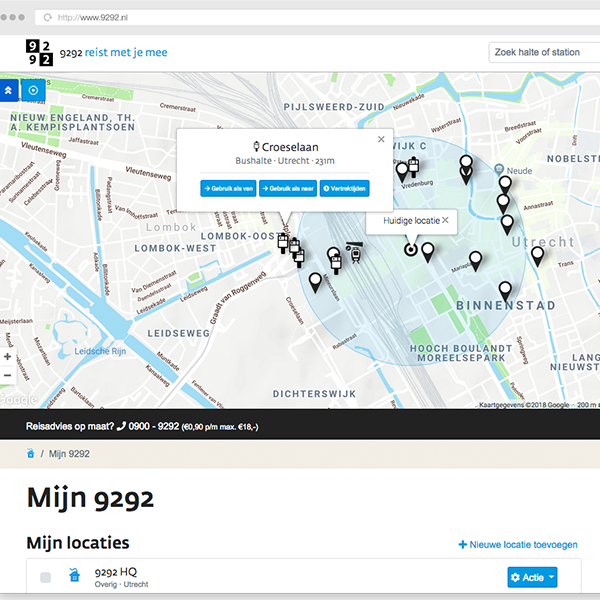Close the Croeselaan popup

pos(381,139)
